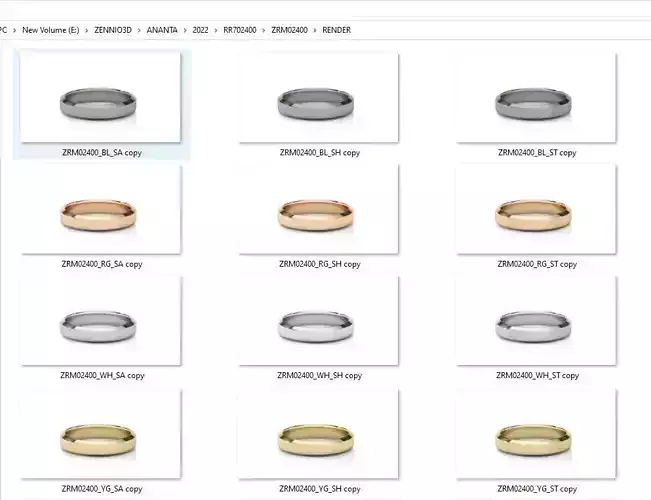Select the ZRM02400_BL_SH copy image
This screenshot has height=500, width=651.
coord(318,98)
